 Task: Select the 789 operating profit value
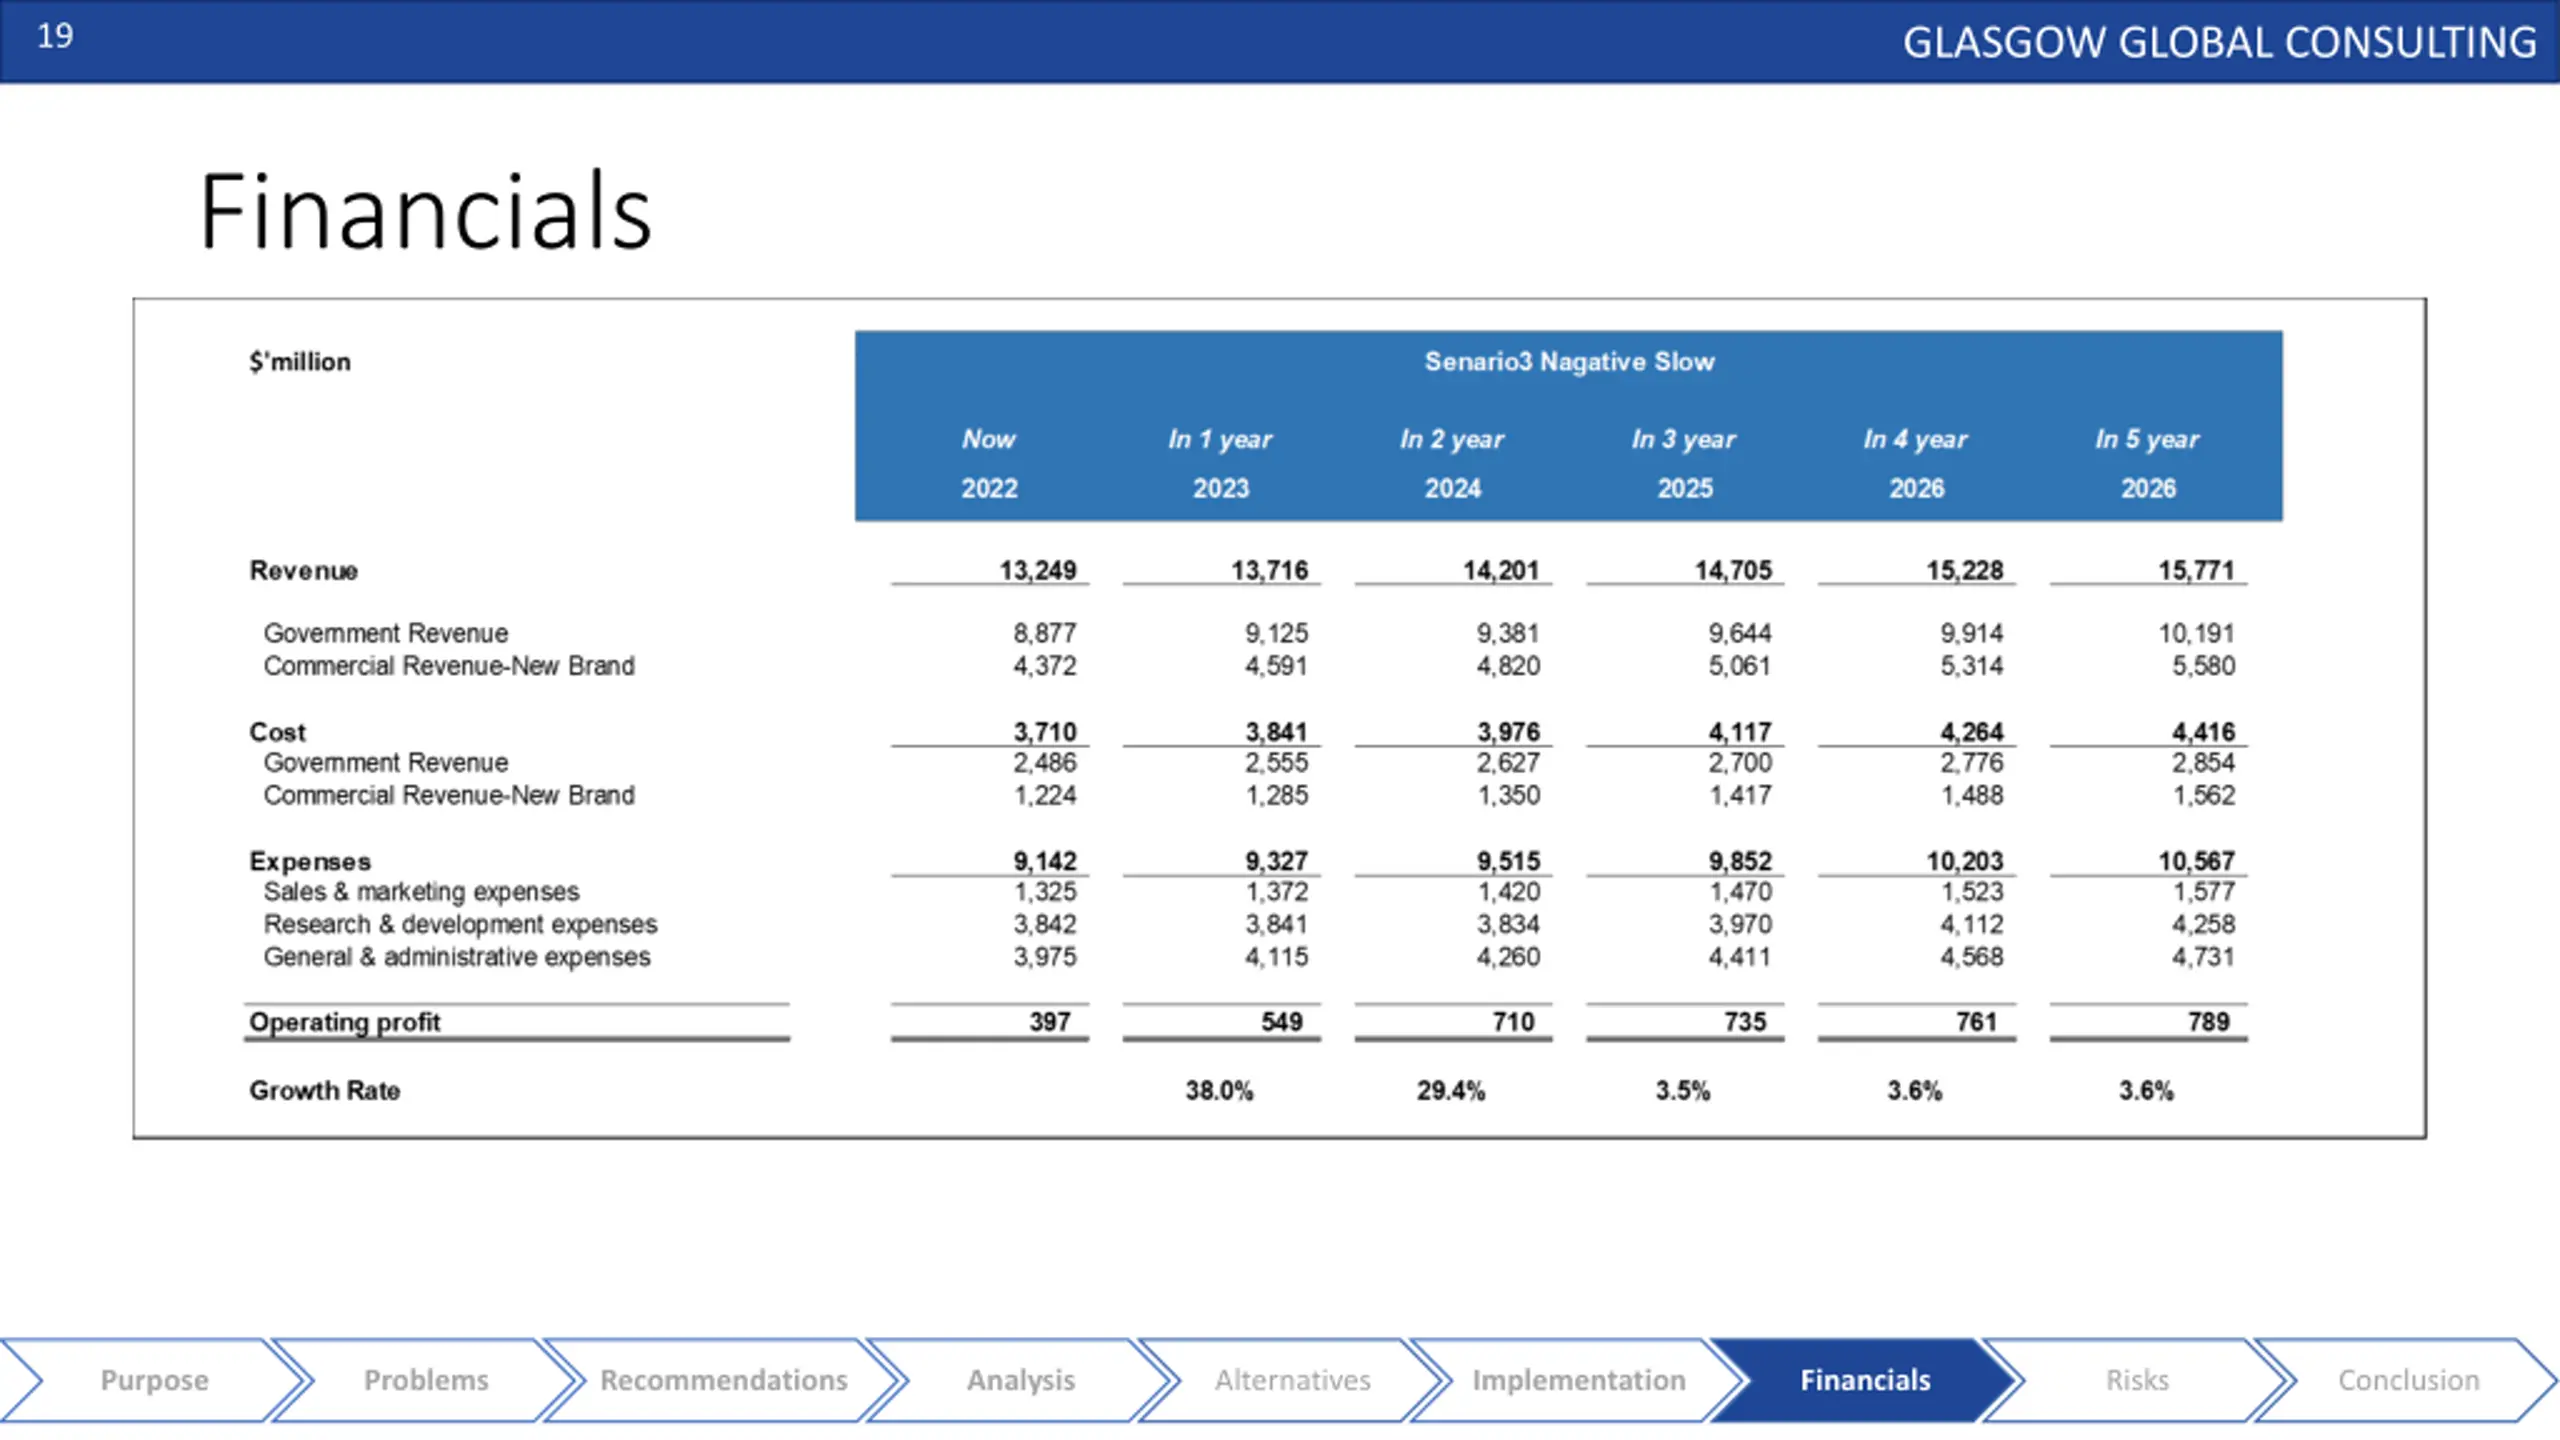(x=2209, y=1022)
